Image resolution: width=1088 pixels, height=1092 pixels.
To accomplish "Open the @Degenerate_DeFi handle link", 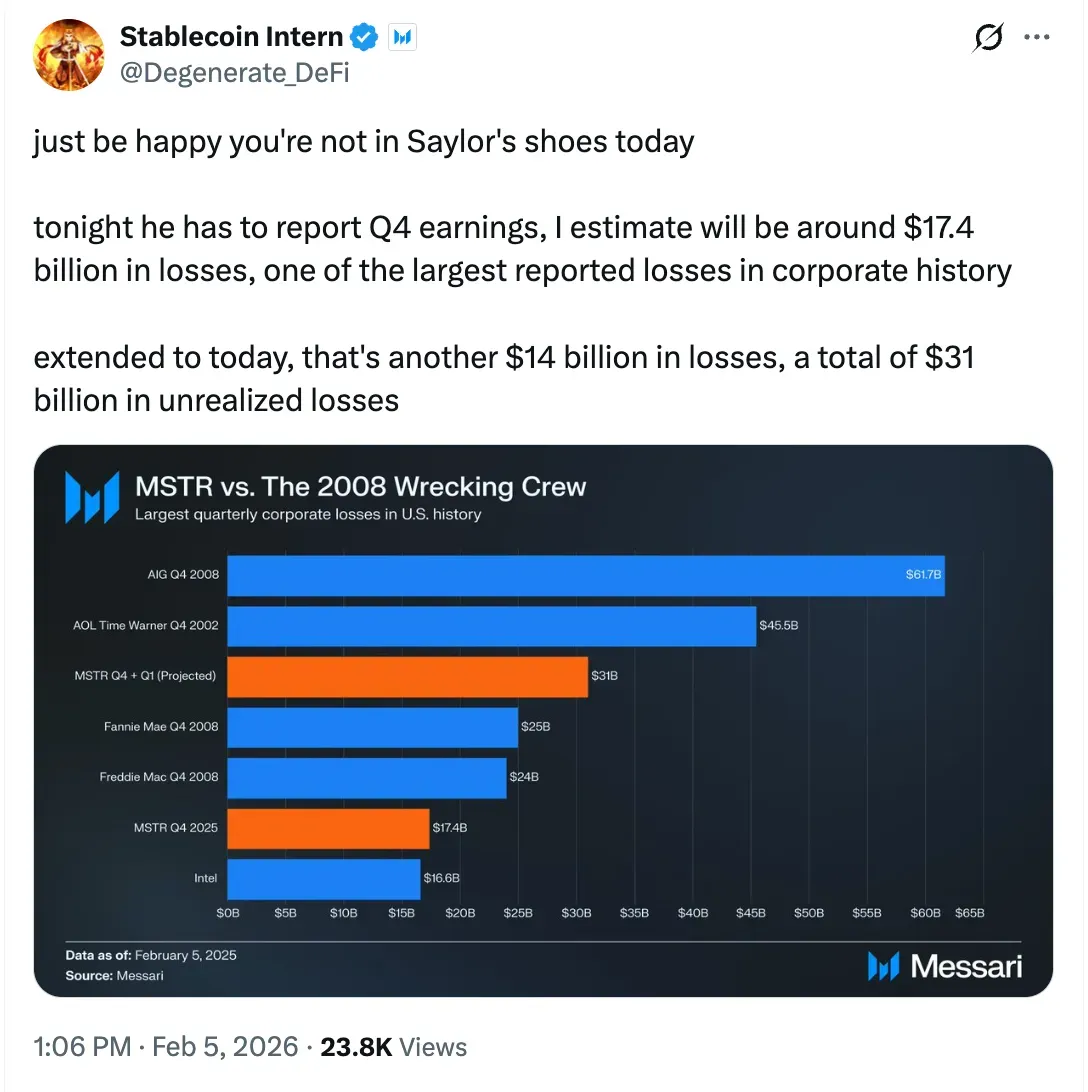I will point(234,72).
